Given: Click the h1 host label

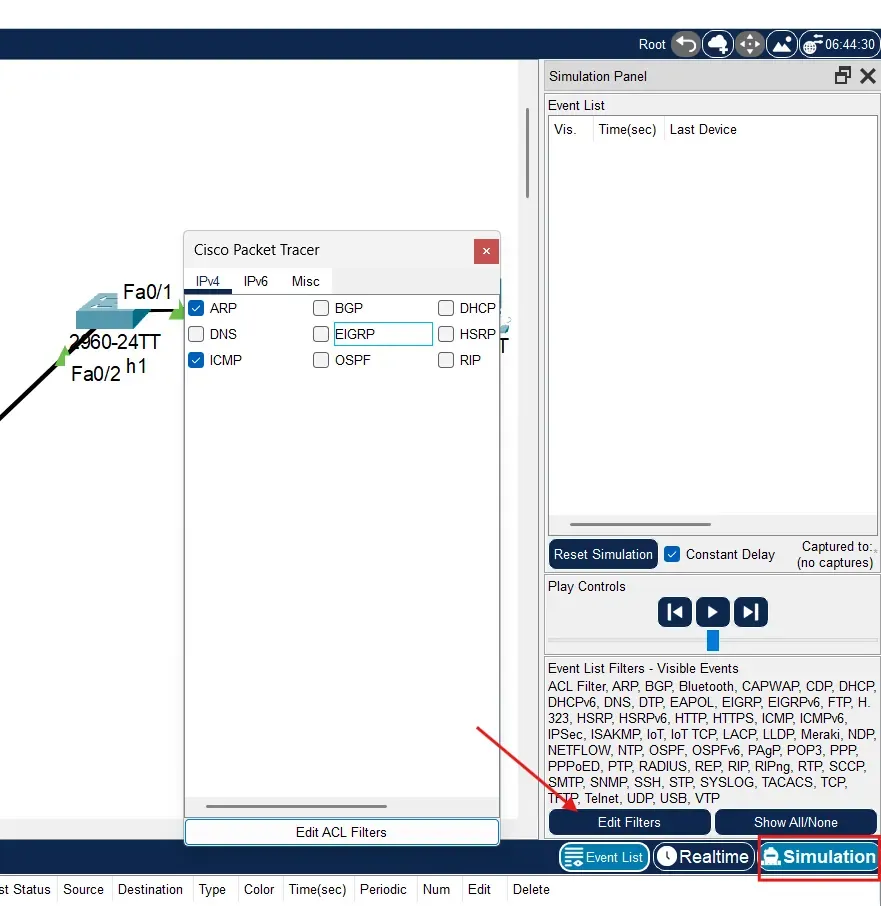Looking at the screenshot, I should [x=136, y=366].
